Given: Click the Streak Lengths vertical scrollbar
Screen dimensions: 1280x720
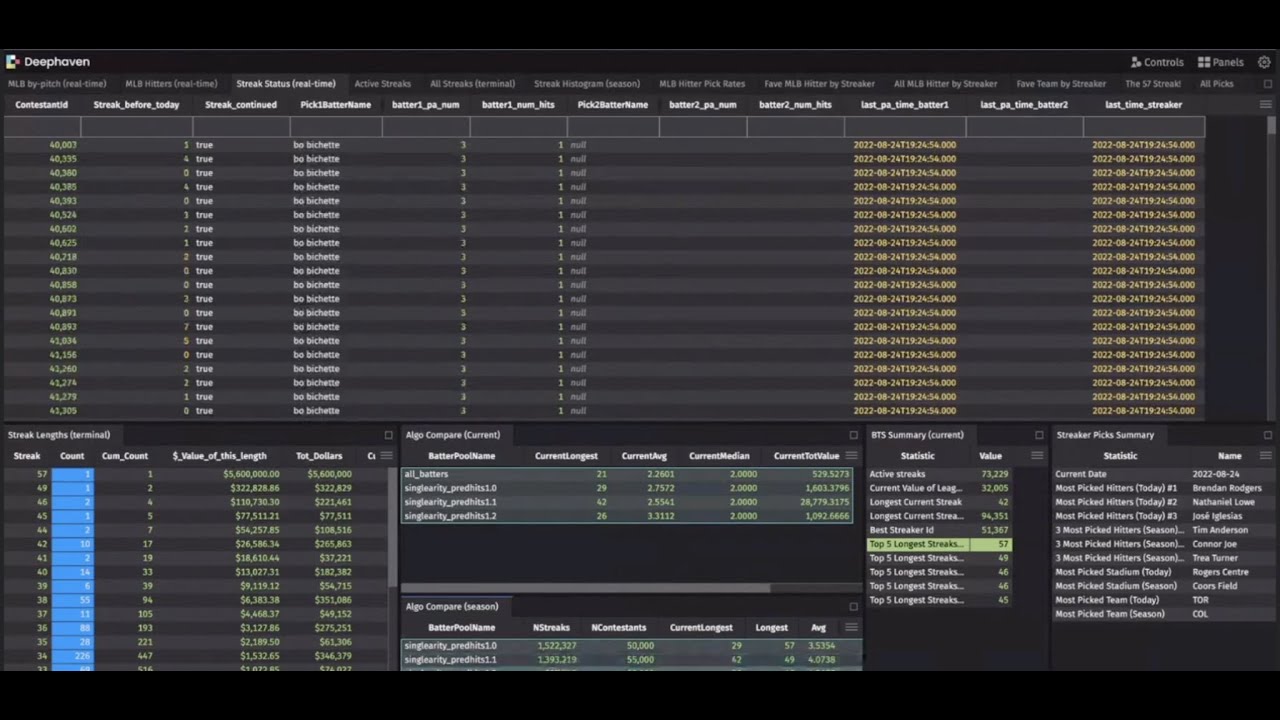Looking at the screenshot, I should tap(393, 528).
